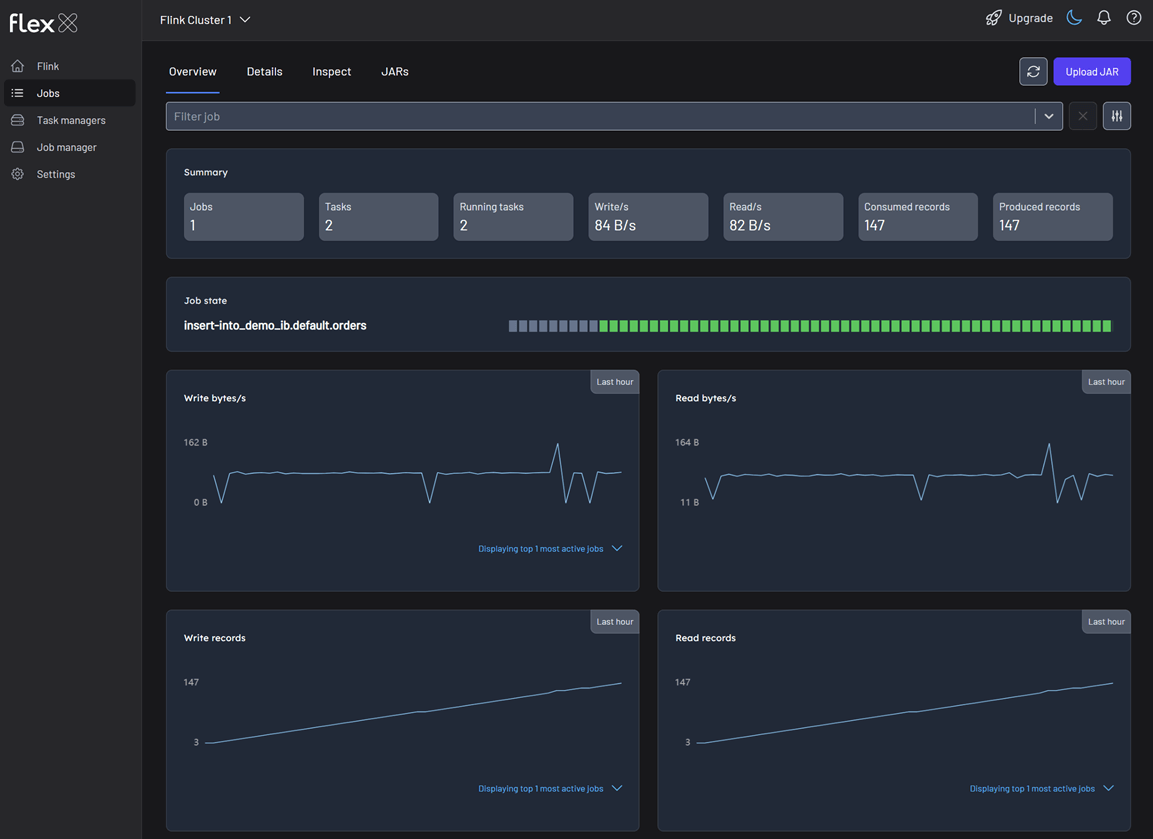Open Task managers in the sidebar

[70, 120]
